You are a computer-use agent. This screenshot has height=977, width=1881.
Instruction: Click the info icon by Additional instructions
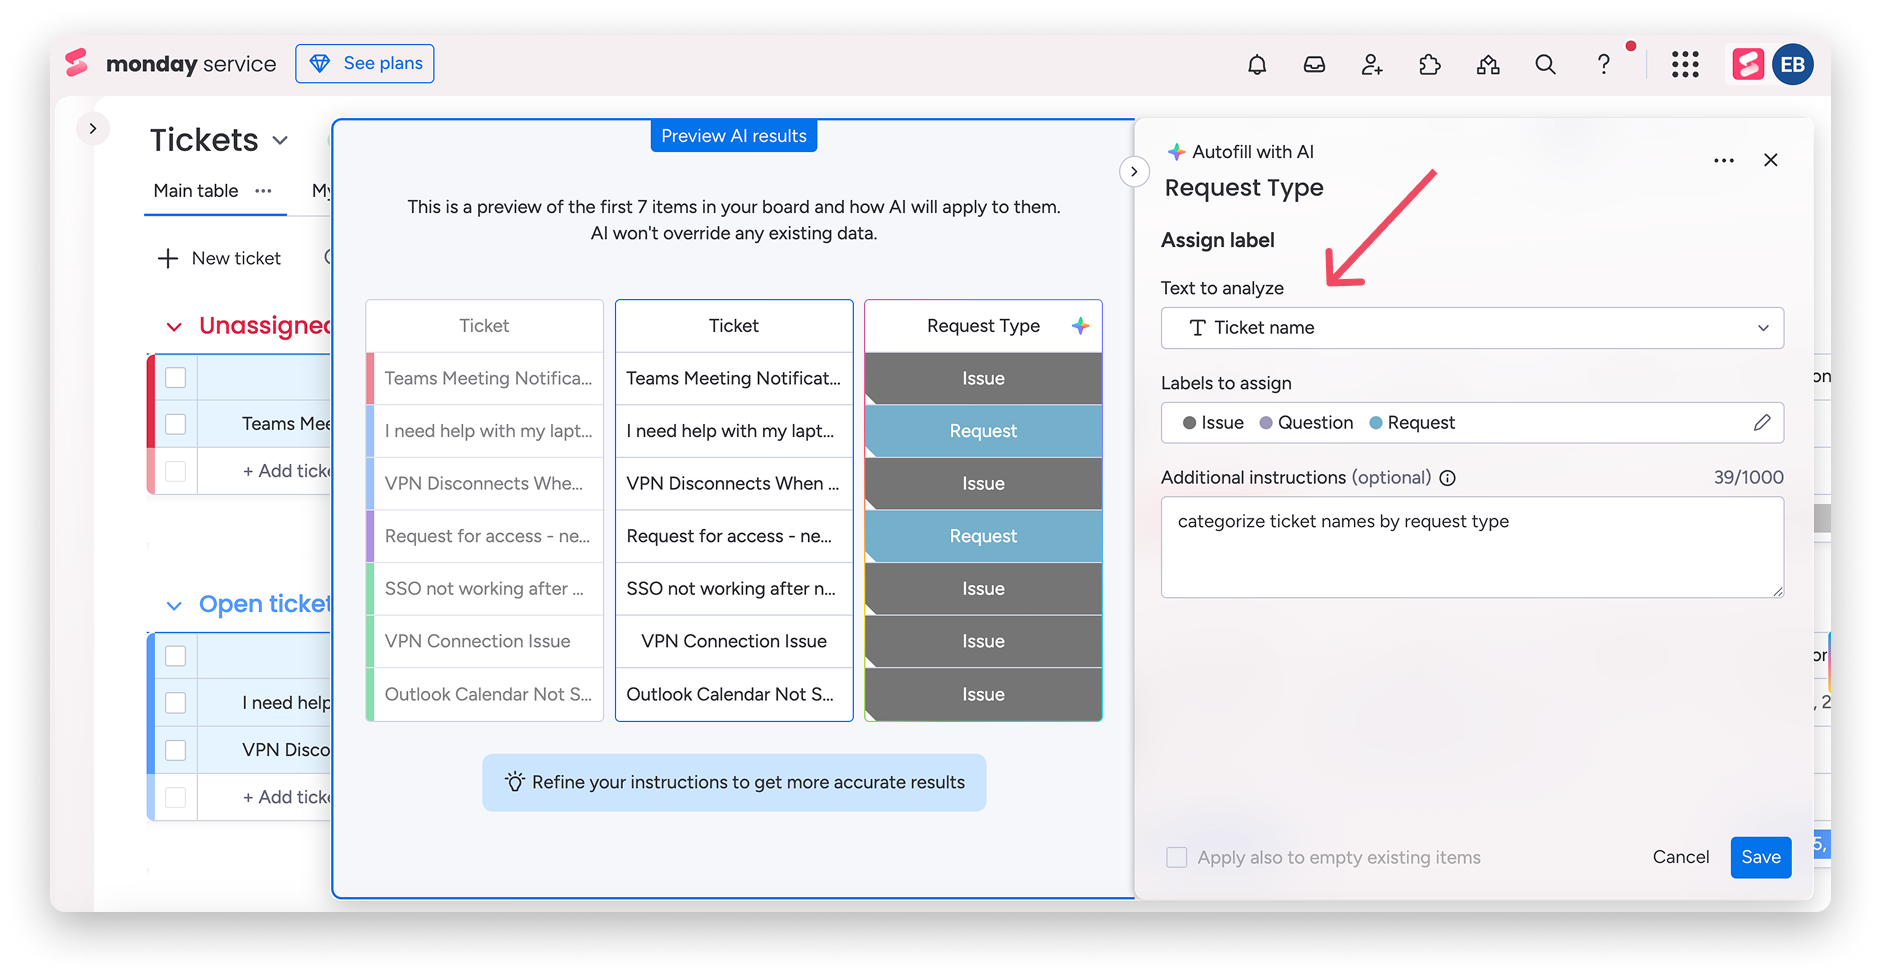(x=1447, y=478)
